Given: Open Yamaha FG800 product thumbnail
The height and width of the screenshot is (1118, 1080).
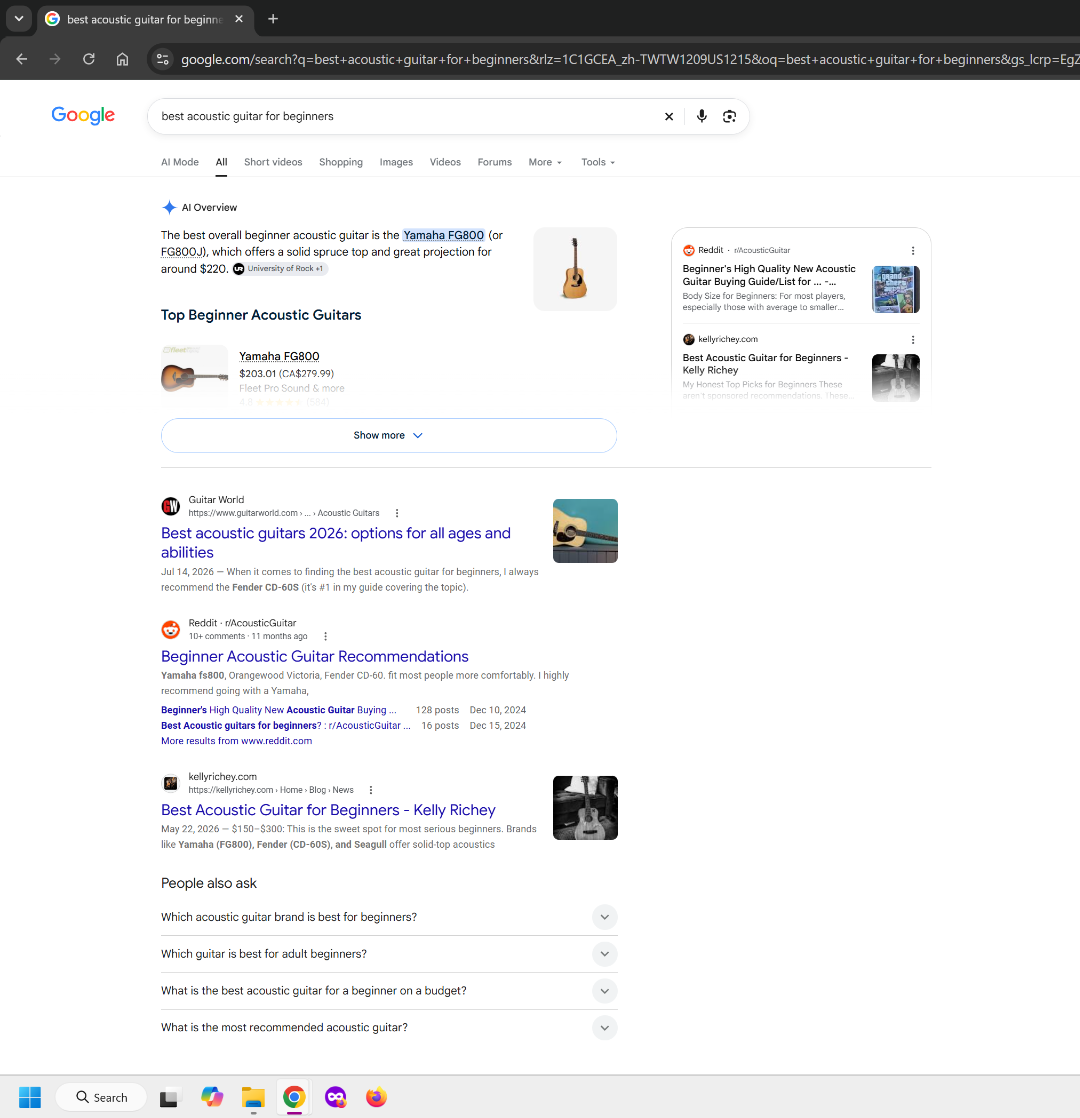Looking at the screenshot, I should tap(195, 376).
